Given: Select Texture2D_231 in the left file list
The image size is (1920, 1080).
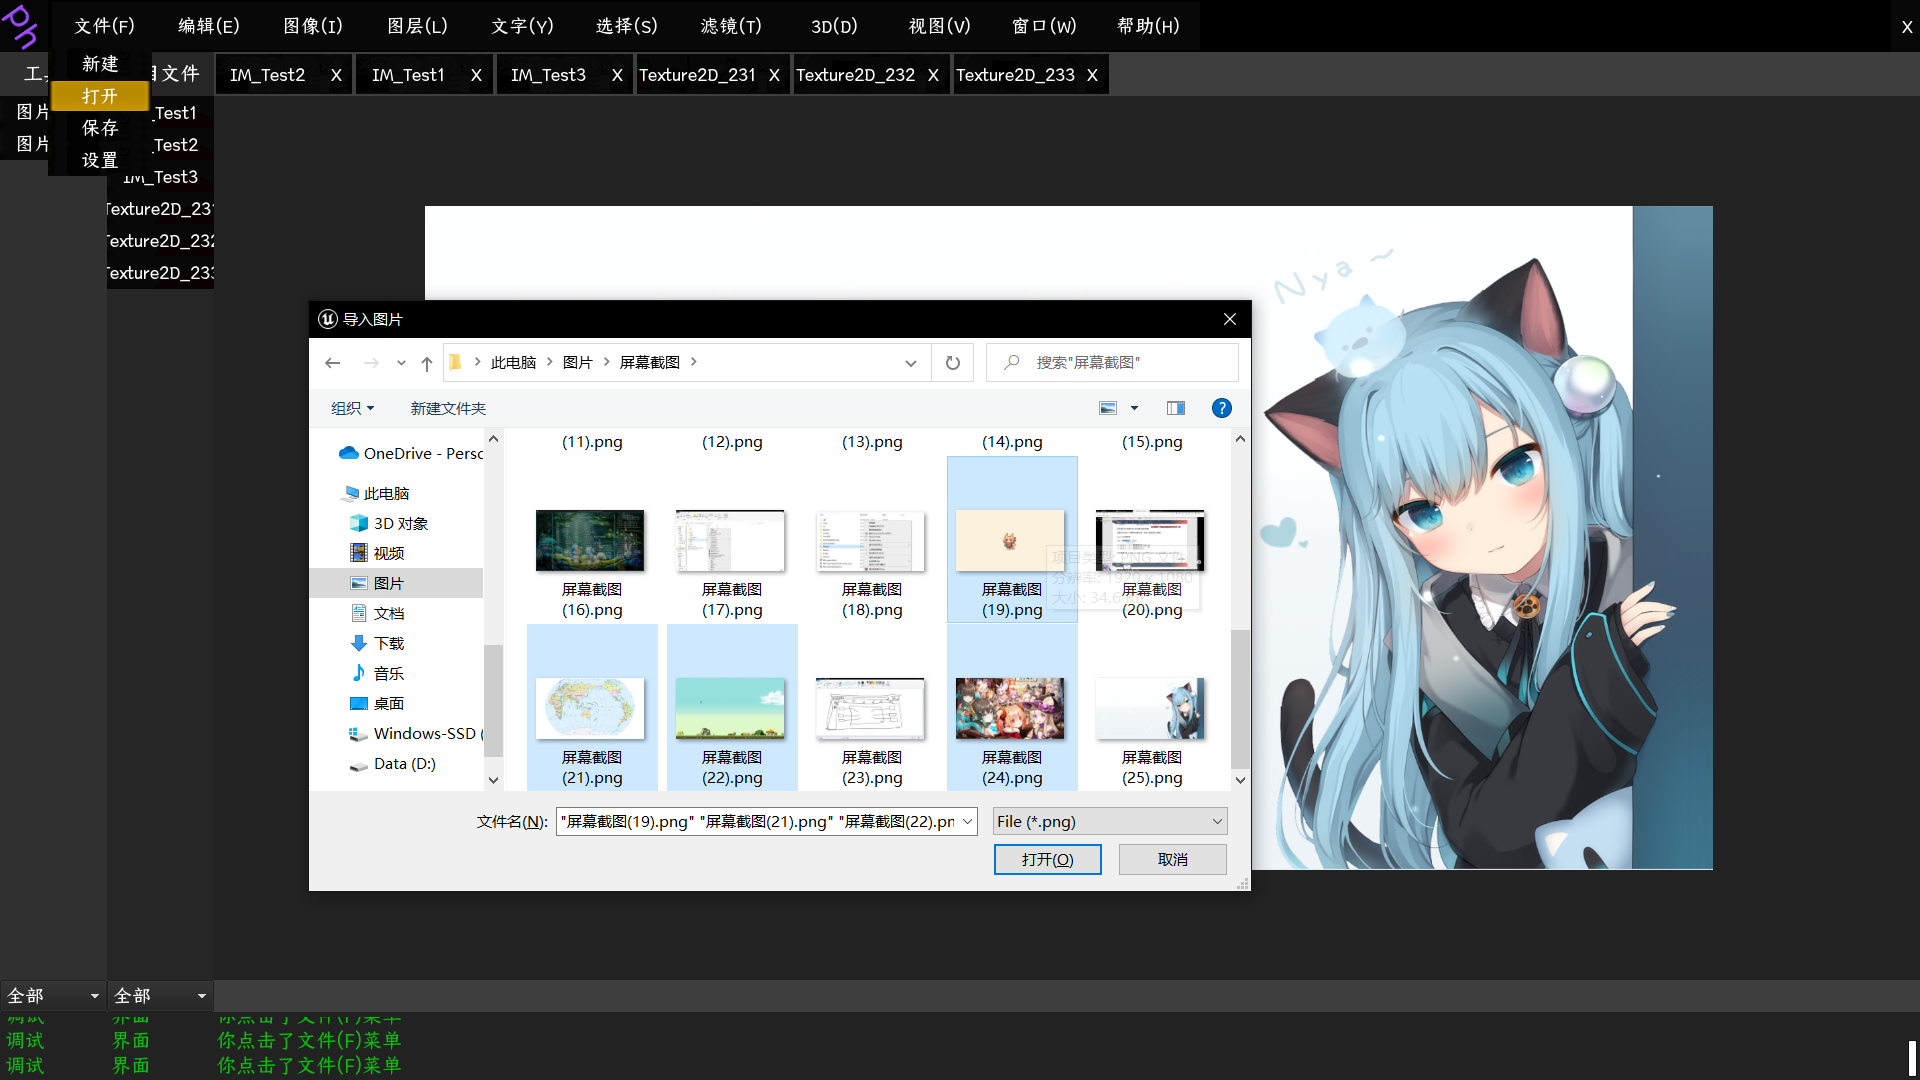Looking at the screenshot, I should [160, 209].
